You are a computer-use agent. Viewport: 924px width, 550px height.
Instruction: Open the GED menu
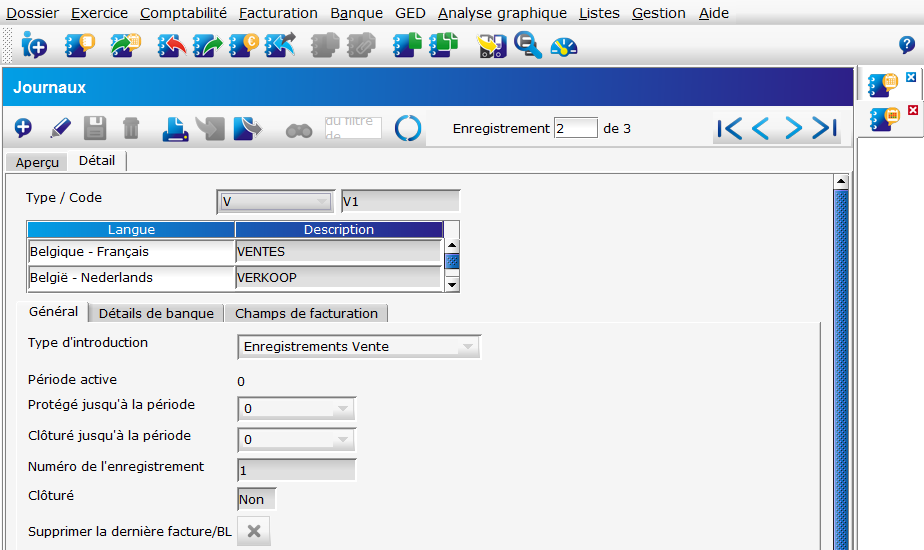click(410, 13)
